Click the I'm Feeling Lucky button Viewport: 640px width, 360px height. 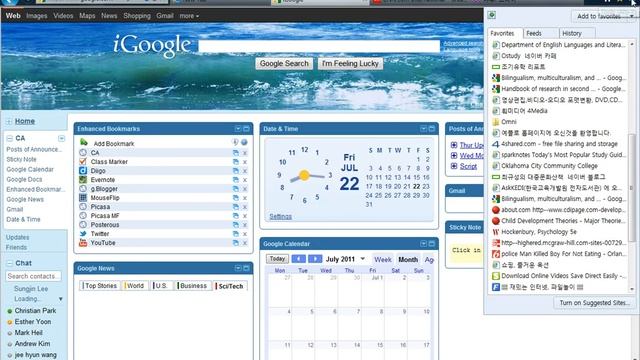[350, 64]
